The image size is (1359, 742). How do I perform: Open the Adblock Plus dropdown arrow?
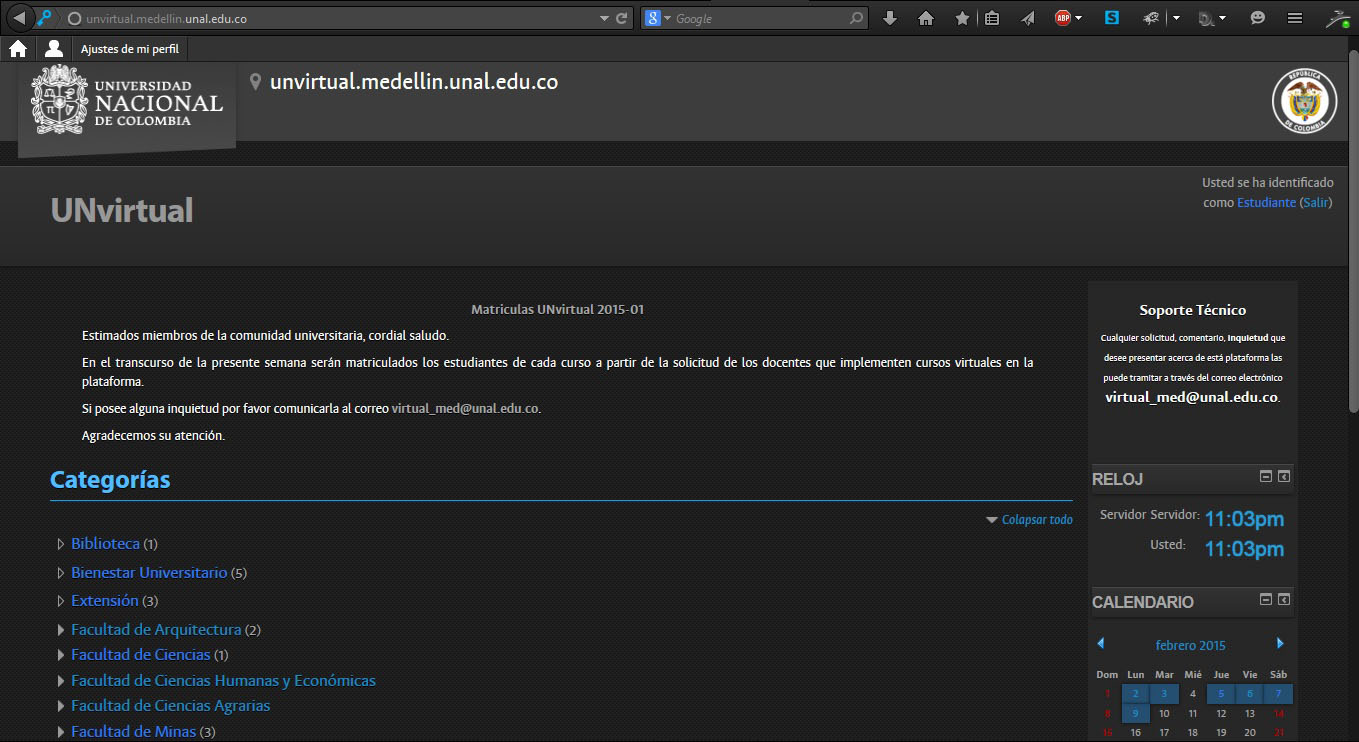[1078, 18]
